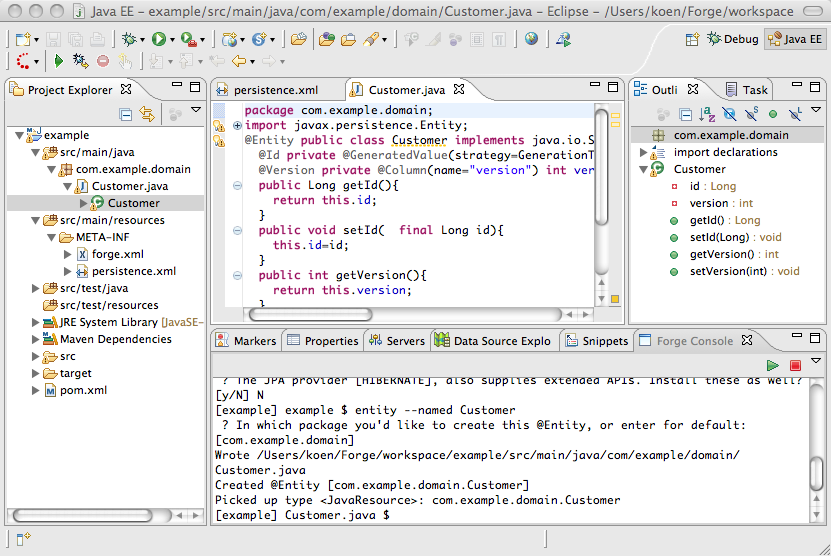
Task: Toggle Hide Fields in Outline toolbar
Action: pyautogui.click(x=730, y=114)
